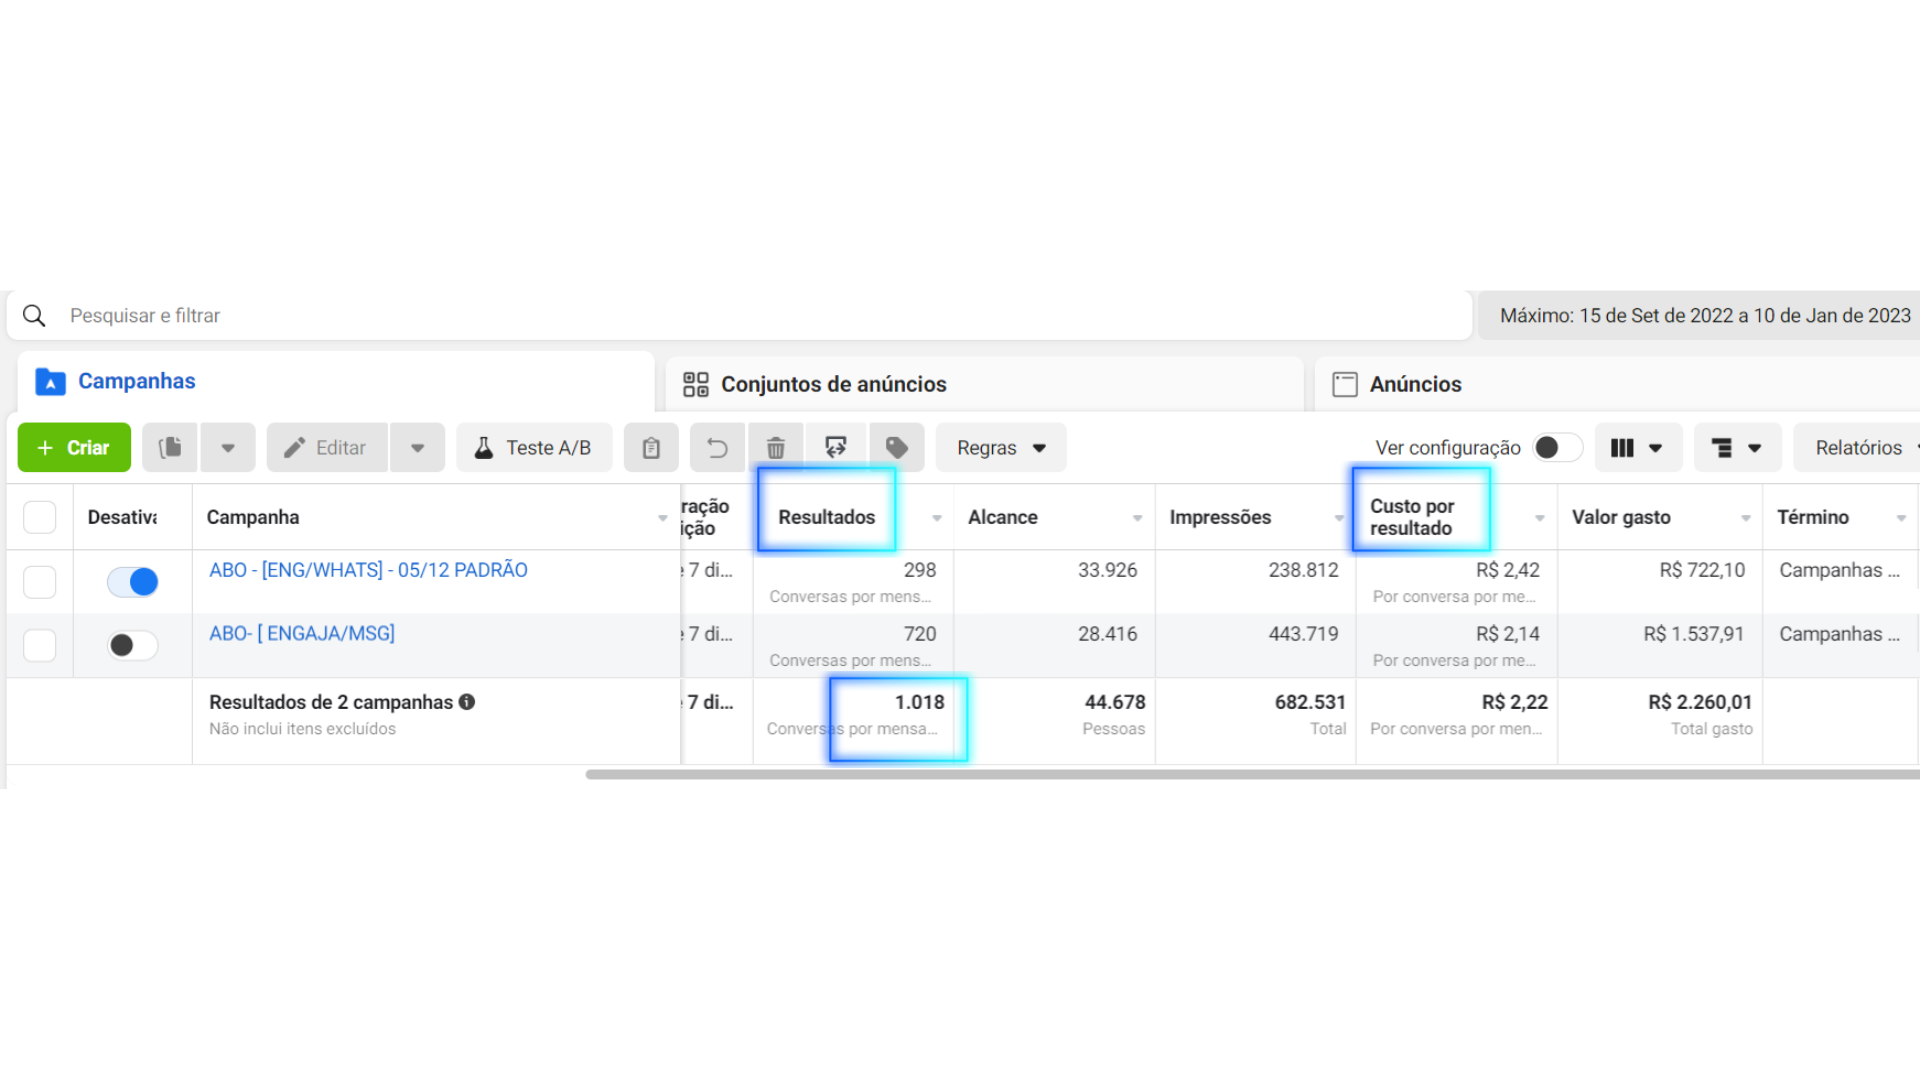Enable the ABO ENGAJA/MSG campaign toggle
Viewport: 1920px width, 1080px height.
tap(133, 646)
